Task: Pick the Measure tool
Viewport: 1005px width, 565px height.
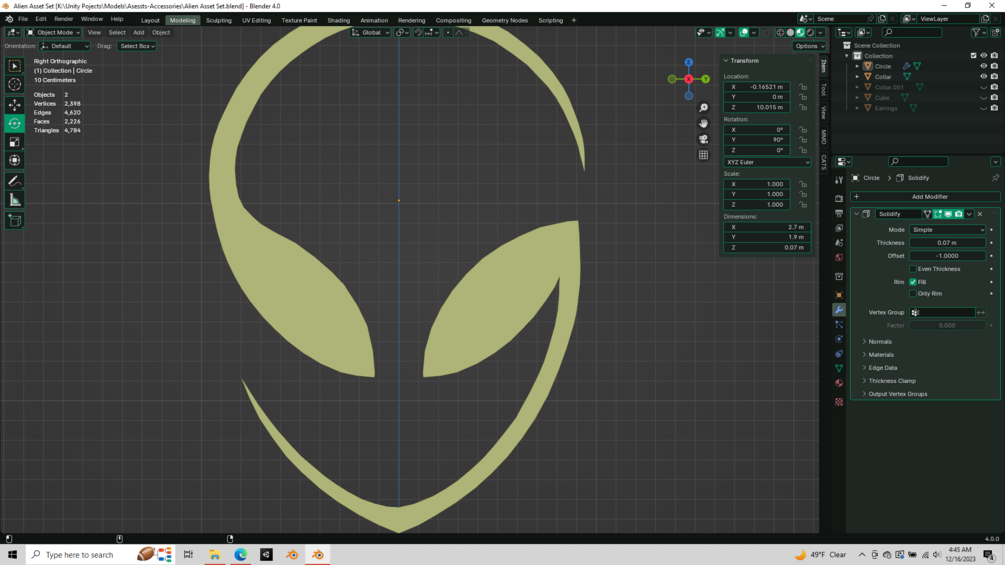Action: (x=14, y=200)
